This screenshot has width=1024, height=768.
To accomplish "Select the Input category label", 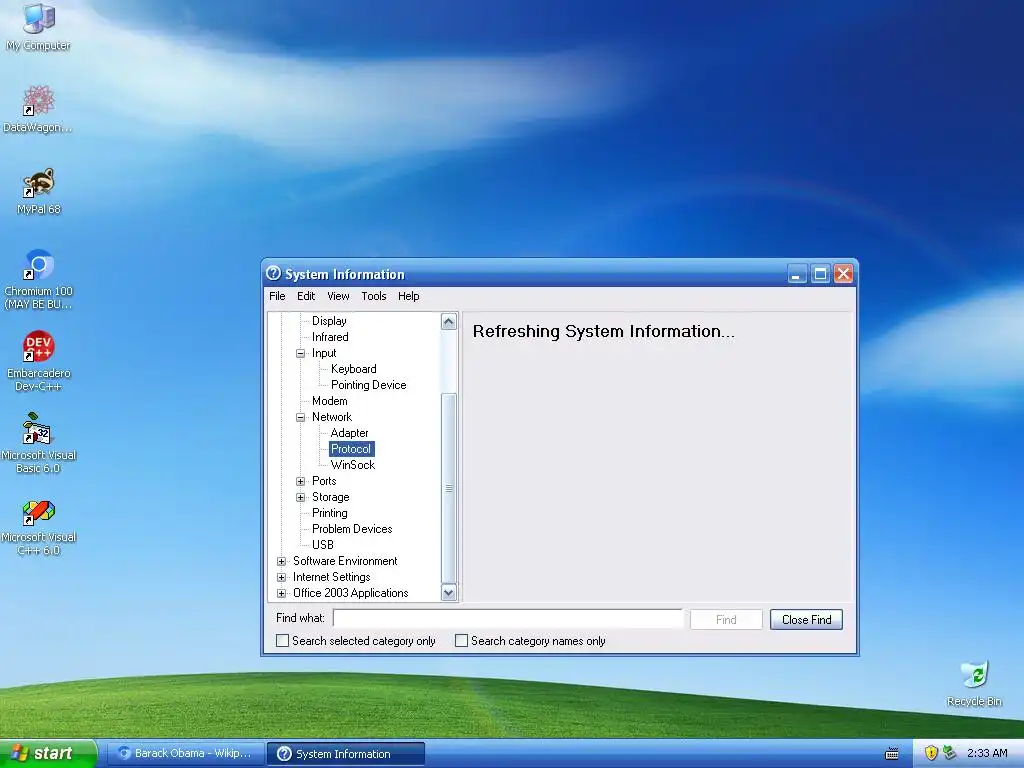I will tap(324, 353).
